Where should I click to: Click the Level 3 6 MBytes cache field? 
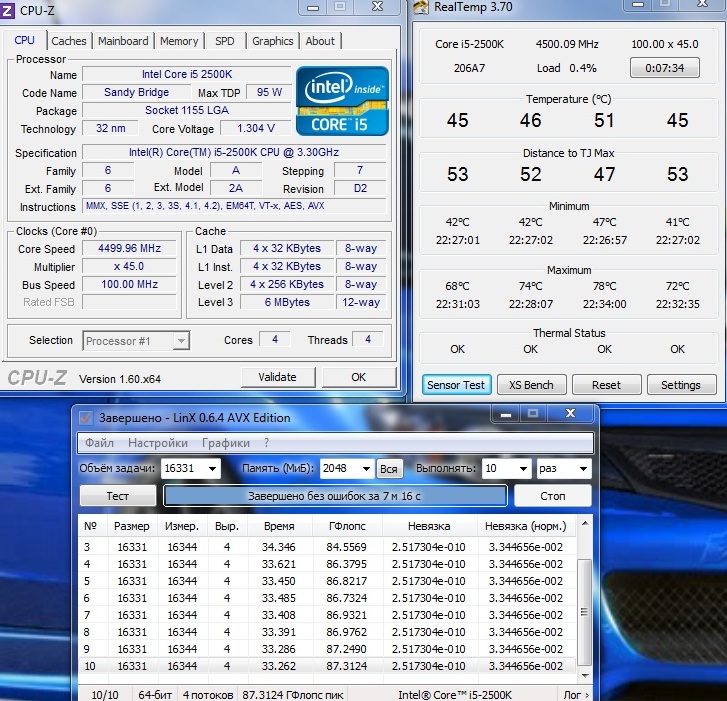pos(287,302)
